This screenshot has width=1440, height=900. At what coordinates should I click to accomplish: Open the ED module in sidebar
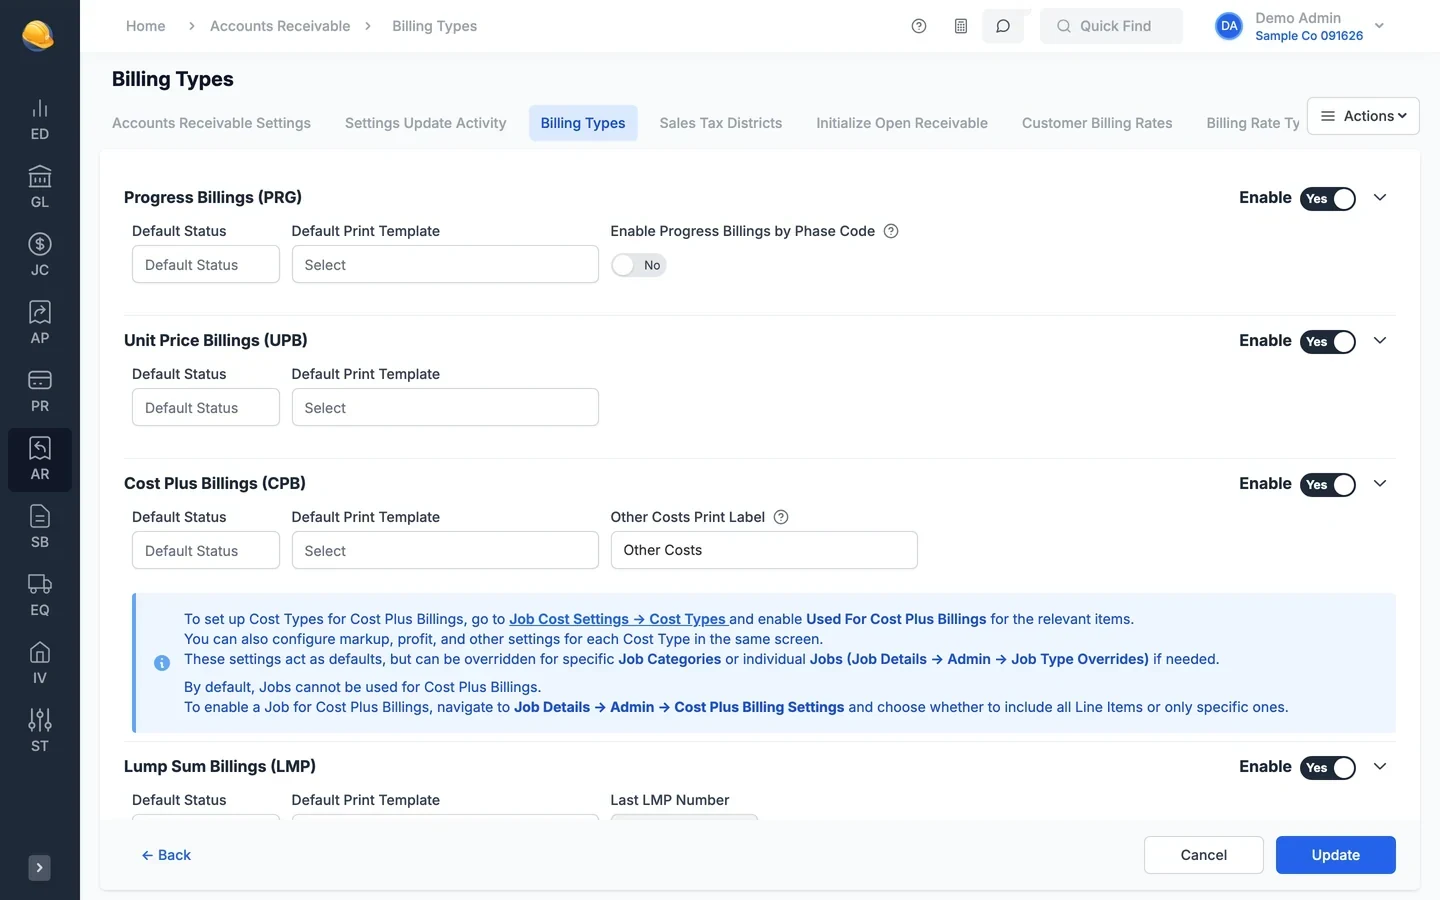pos(40,120)
